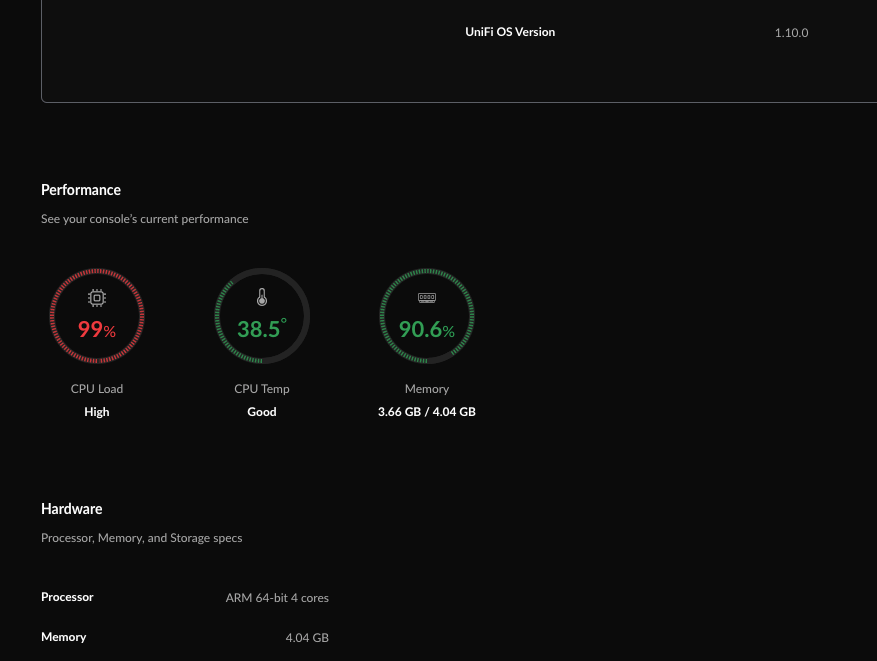Click the CPU chip icon in the load gauge
The height and width of the screenshot is (661, 877).
pyautogui.click(x=97, y=297)
